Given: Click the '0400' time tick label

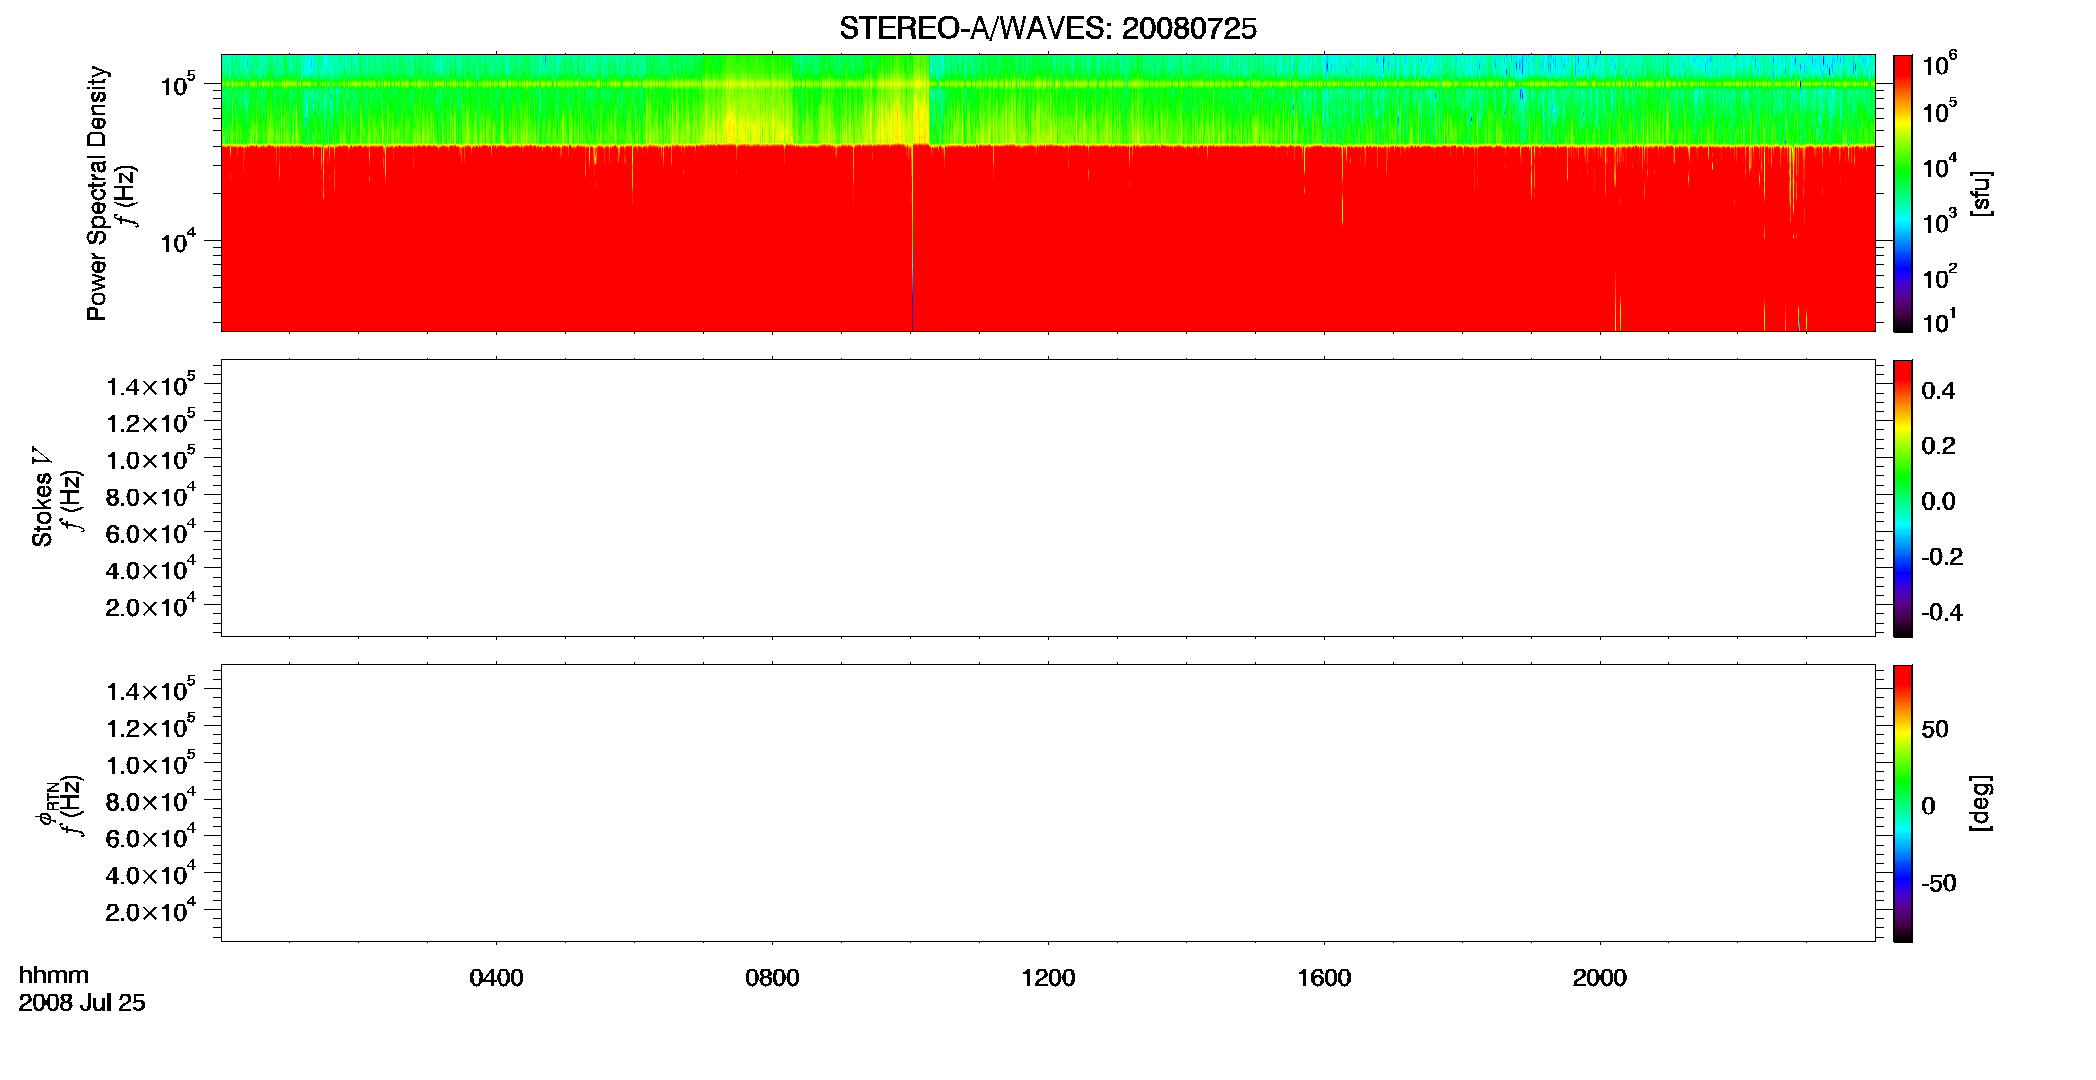Looking at the screenshot, I should coord(496,978).
